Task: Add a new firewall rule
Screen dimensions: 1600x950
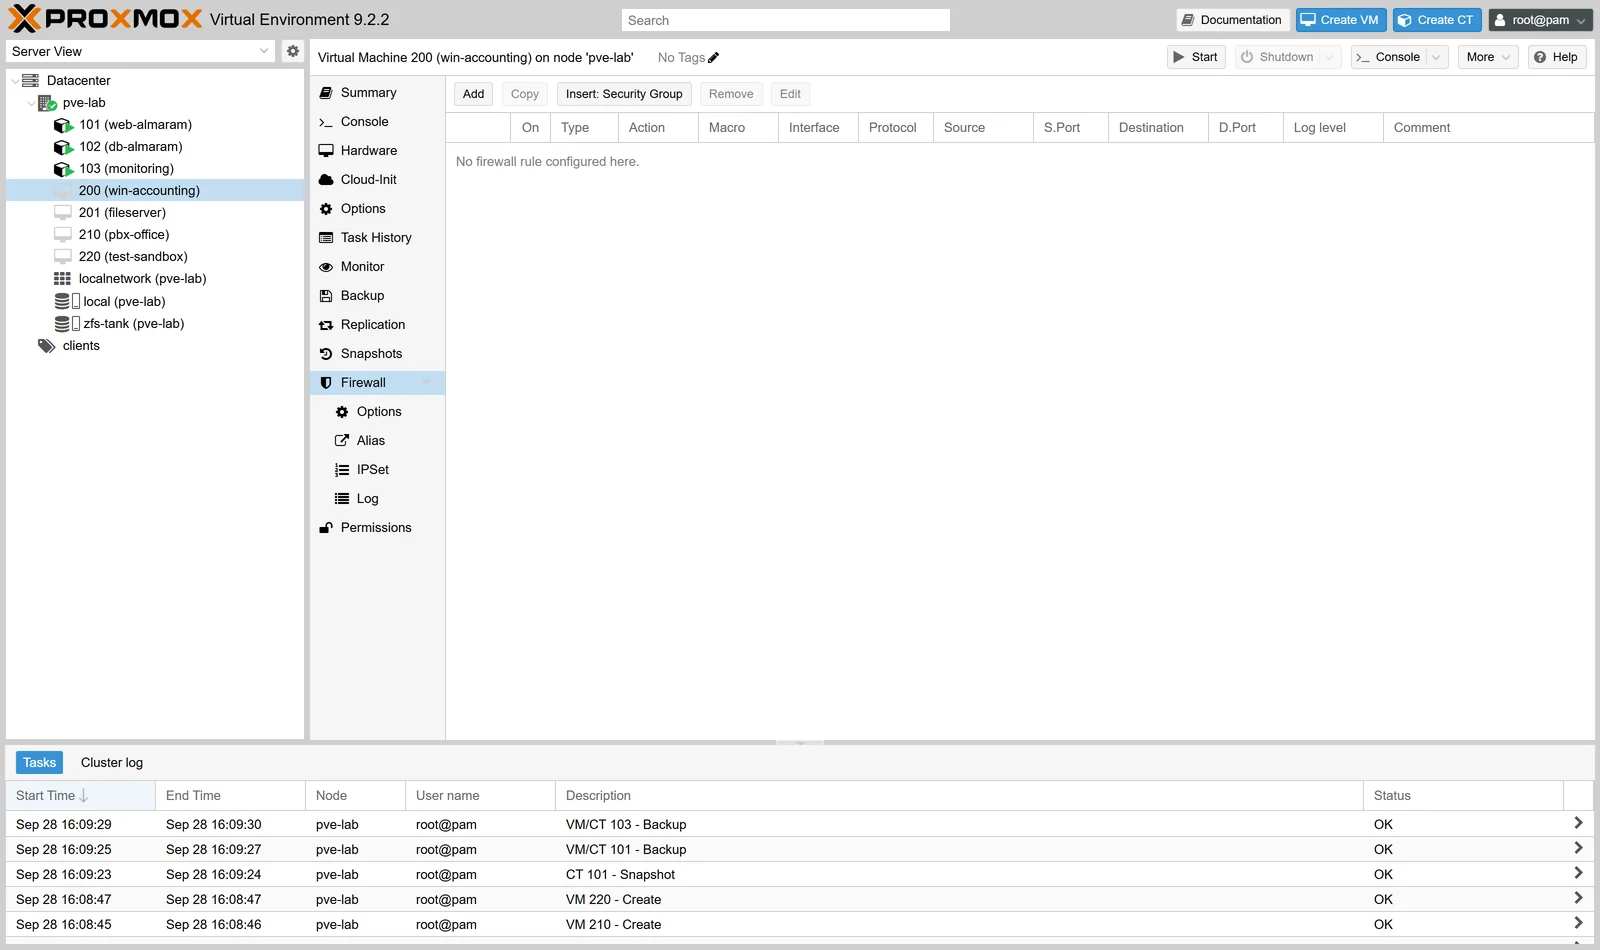Action: pos(473,94)
